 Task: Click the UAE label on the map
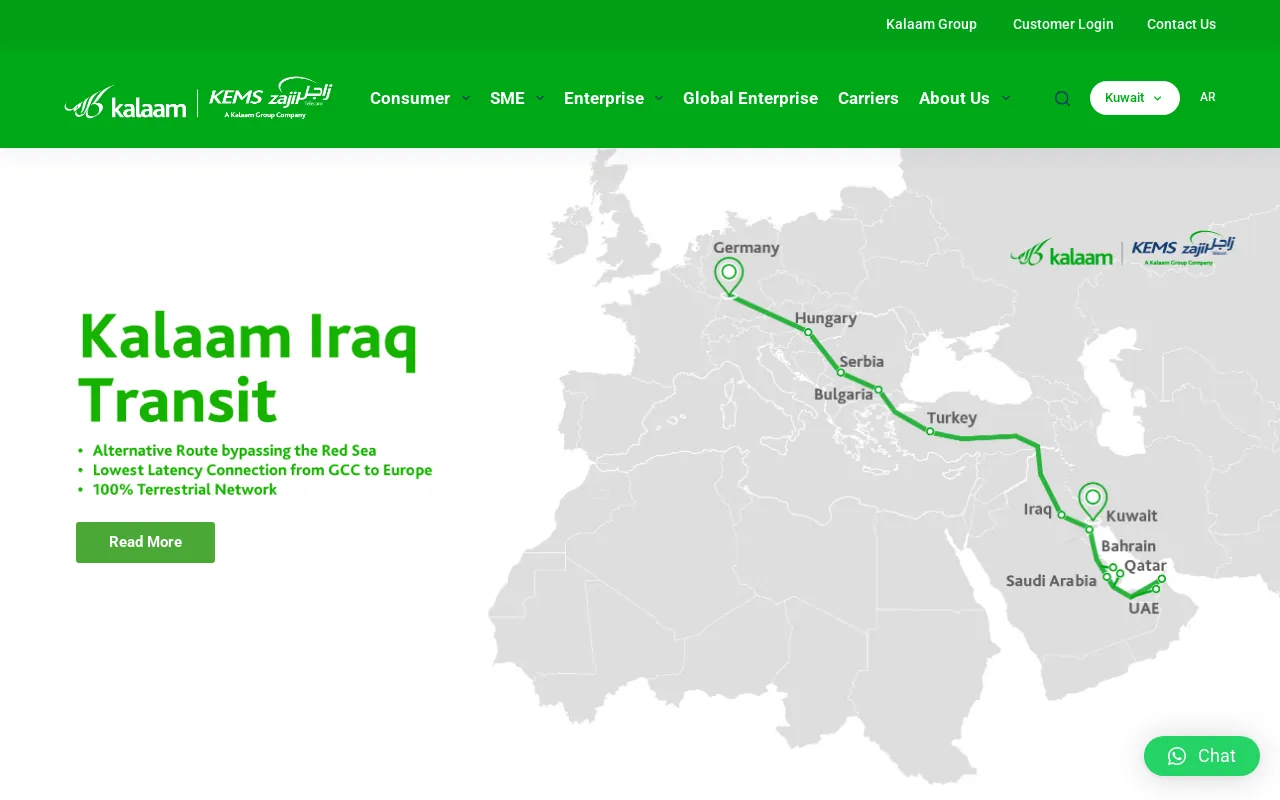pyautogui.click(x=1144, y=608)
